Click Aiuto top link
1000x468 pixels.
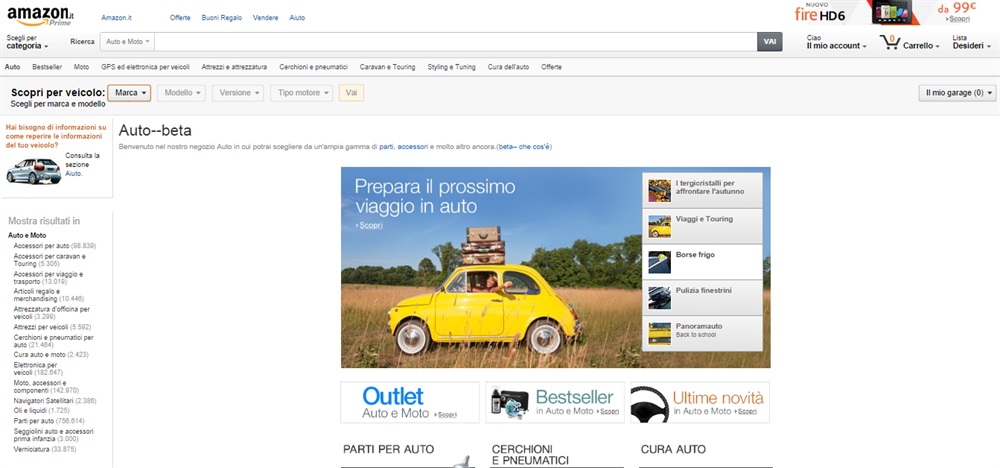click(297, 18)
